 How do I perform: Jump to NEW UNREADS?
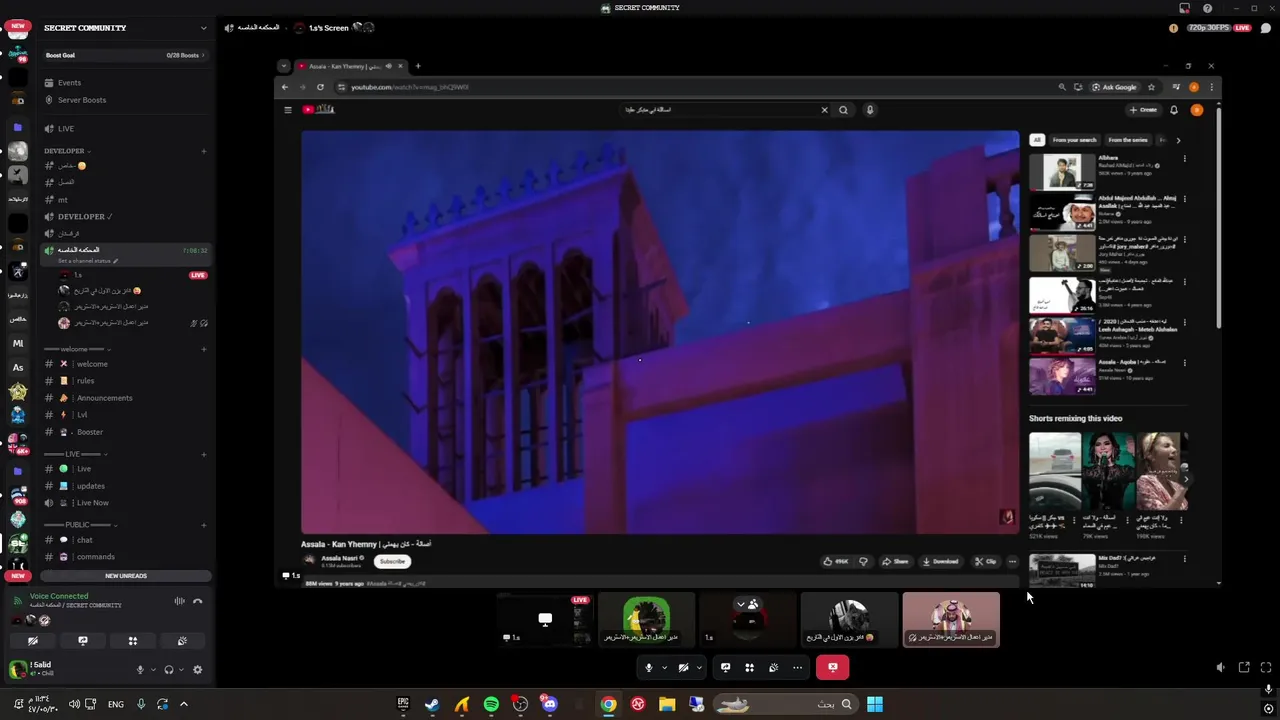(x=126, y=576)
